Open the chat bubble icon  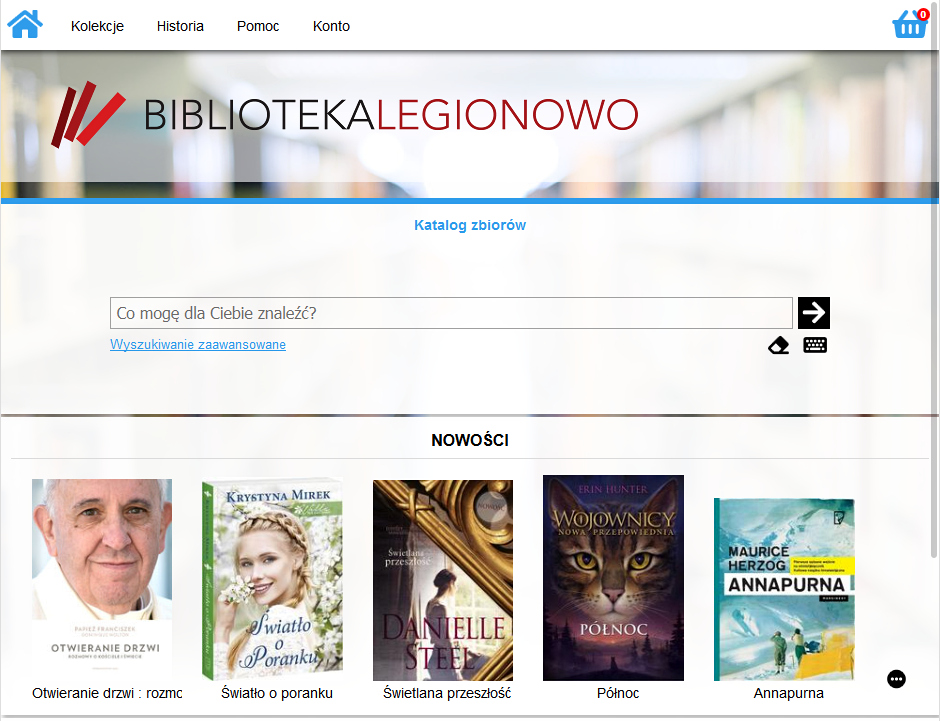pyautogui.click(x=896, y=679)
